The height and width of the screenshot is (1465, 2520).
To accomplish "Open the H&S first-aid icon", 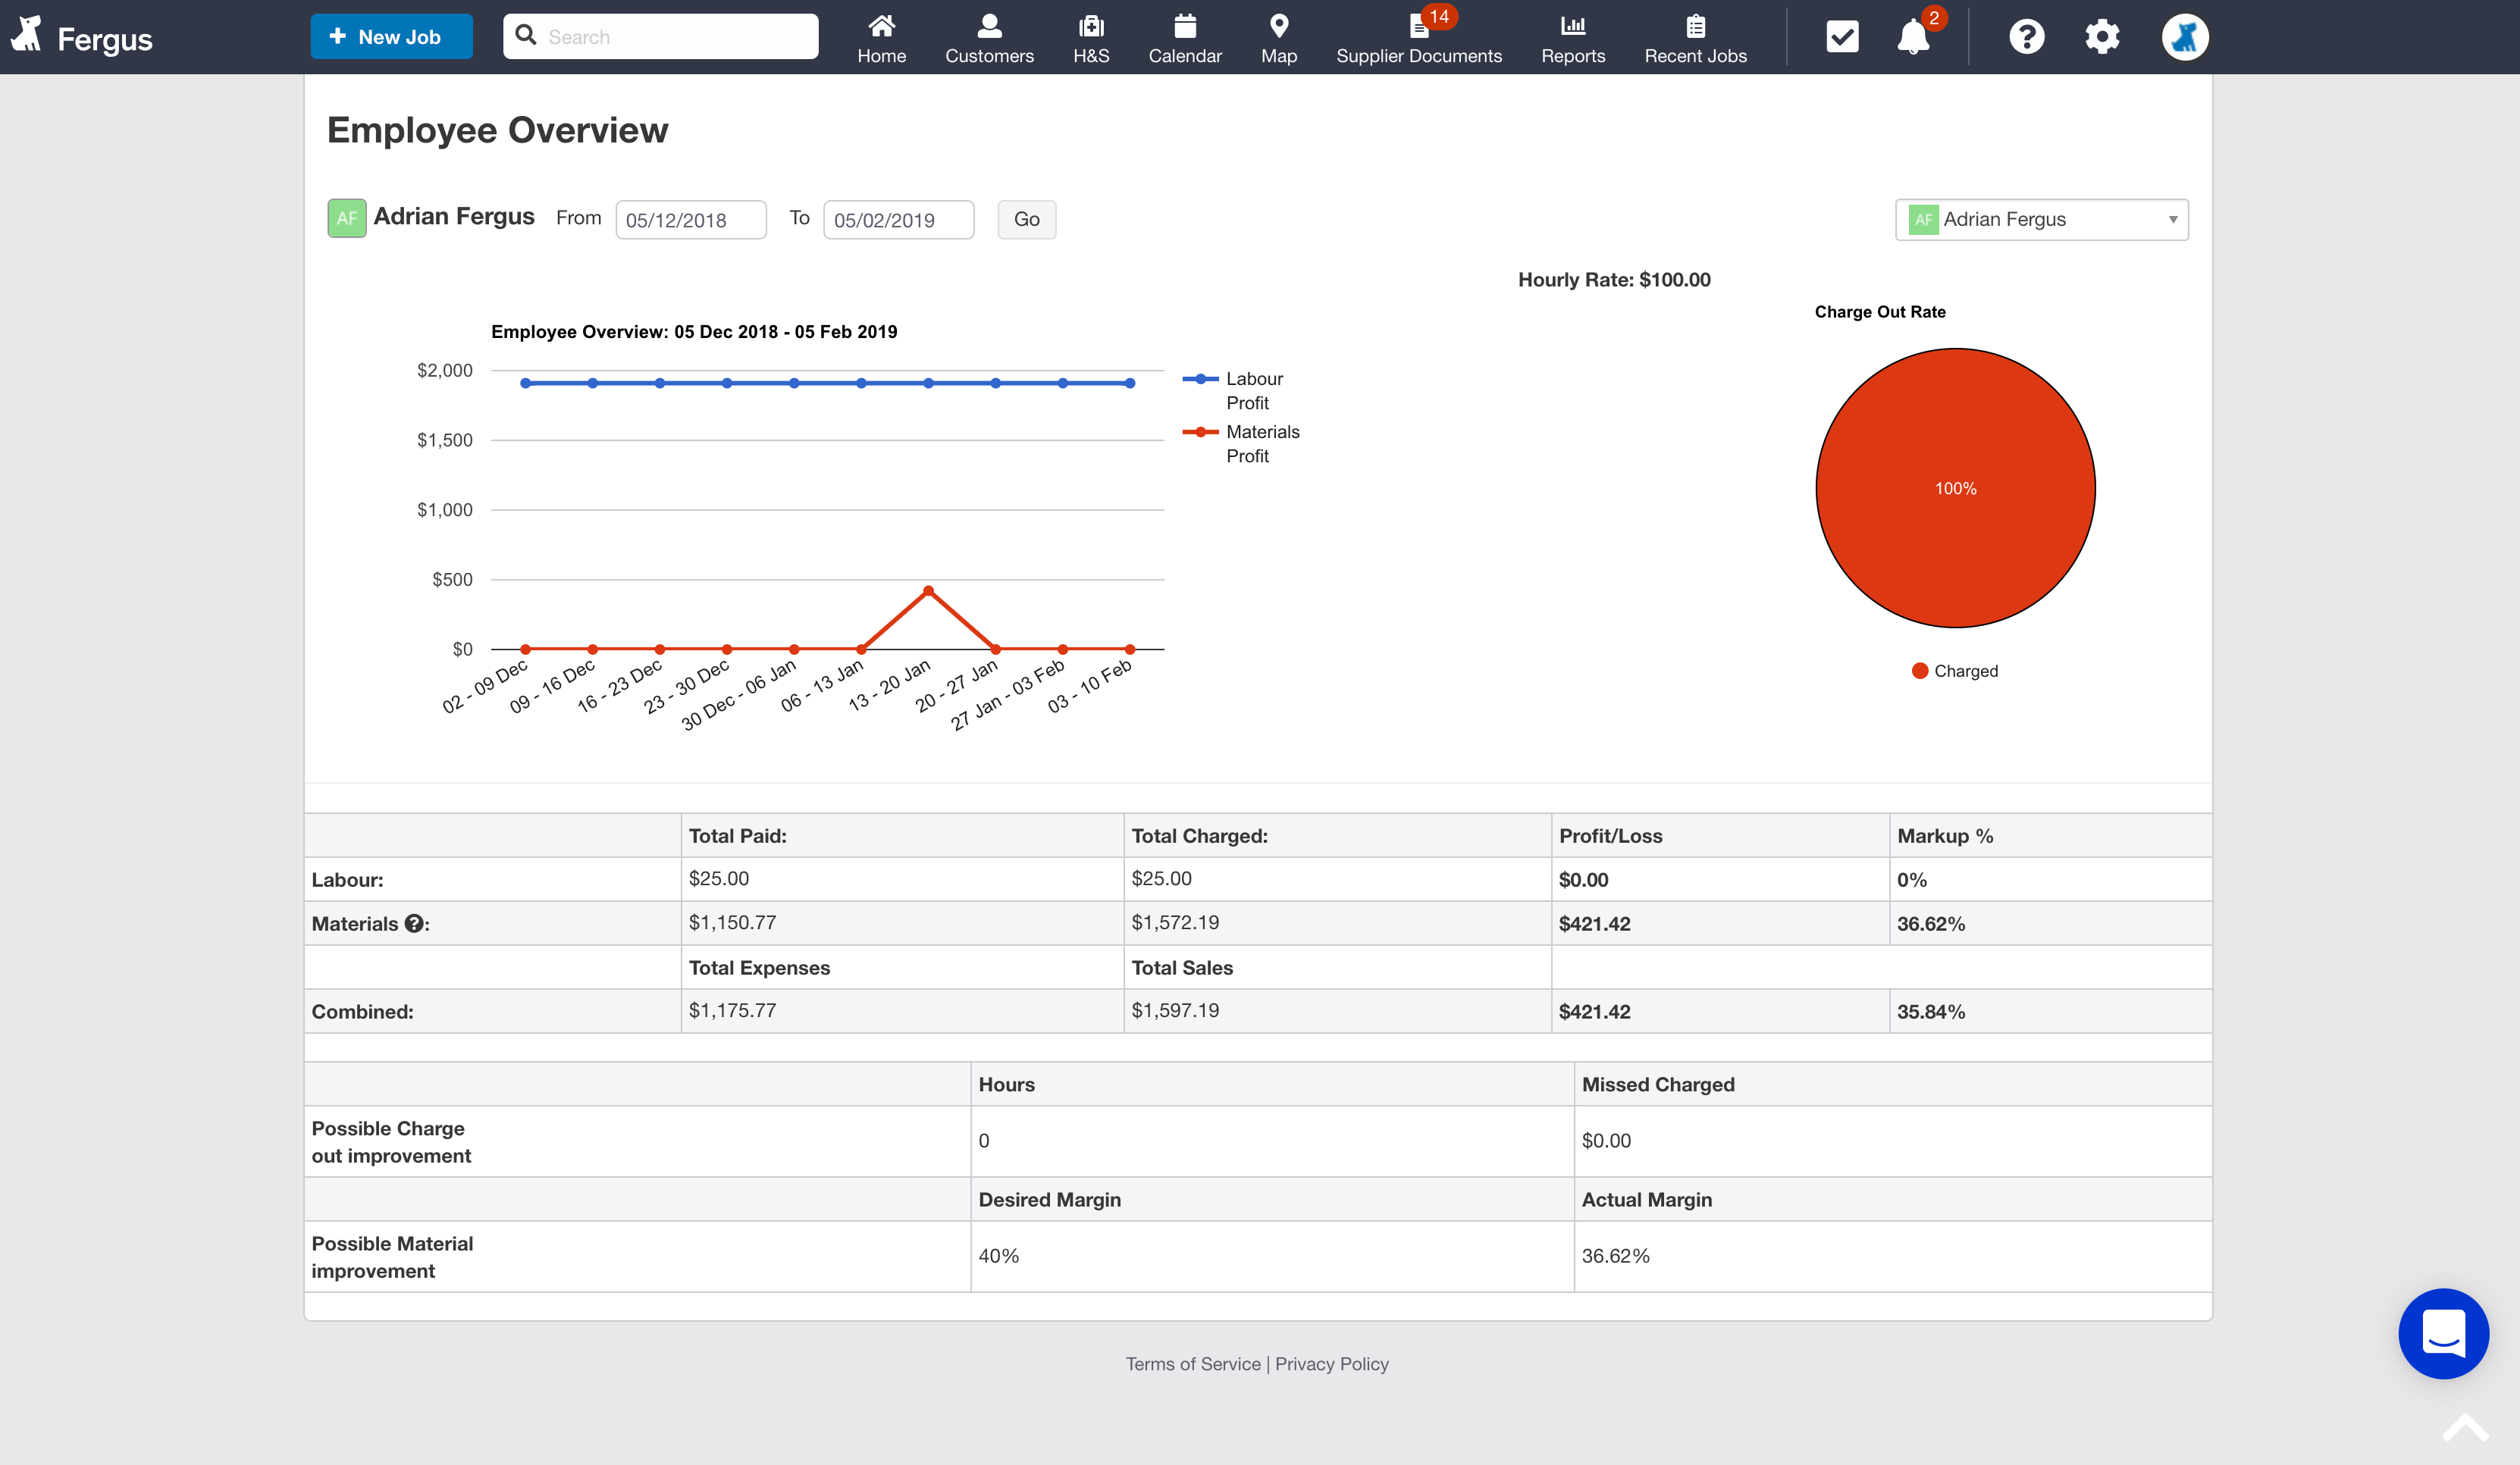I will (1090, 27).
